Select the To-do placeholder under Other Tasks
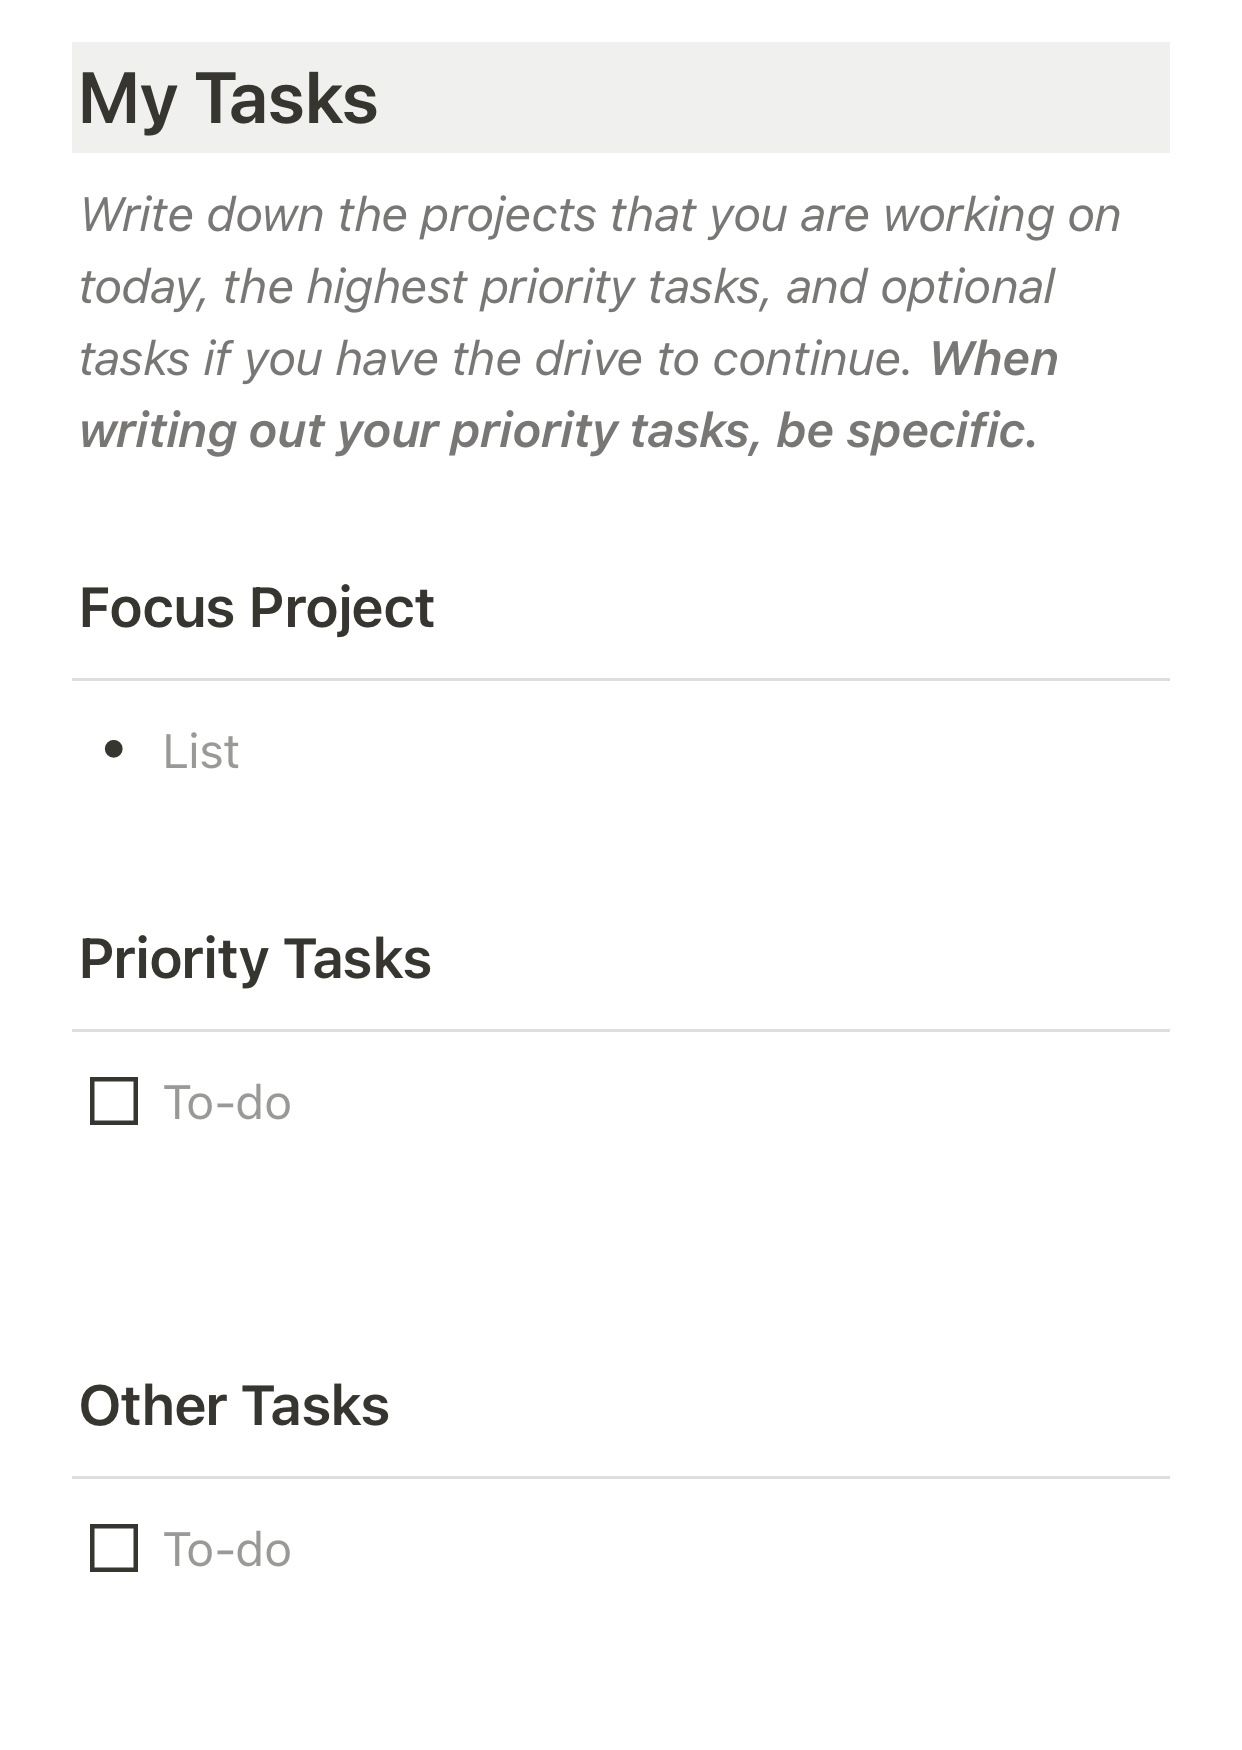1242x1750 pixels. click(x=227, y=1549)
